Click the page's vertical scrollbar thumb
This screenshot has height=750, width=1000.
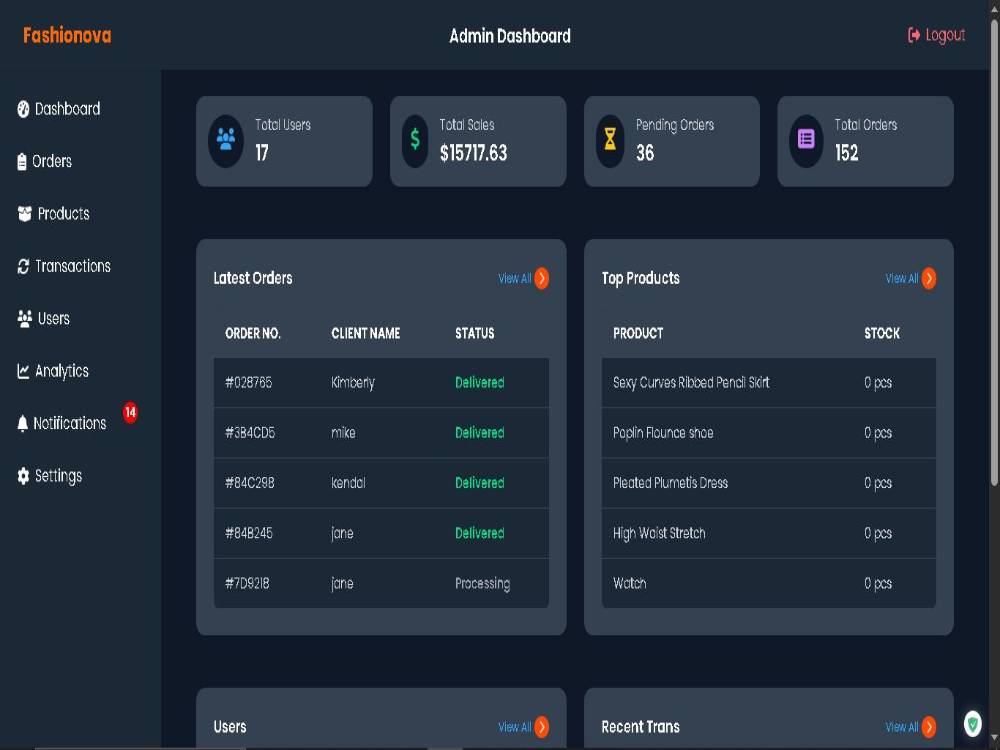coord(994,252)
